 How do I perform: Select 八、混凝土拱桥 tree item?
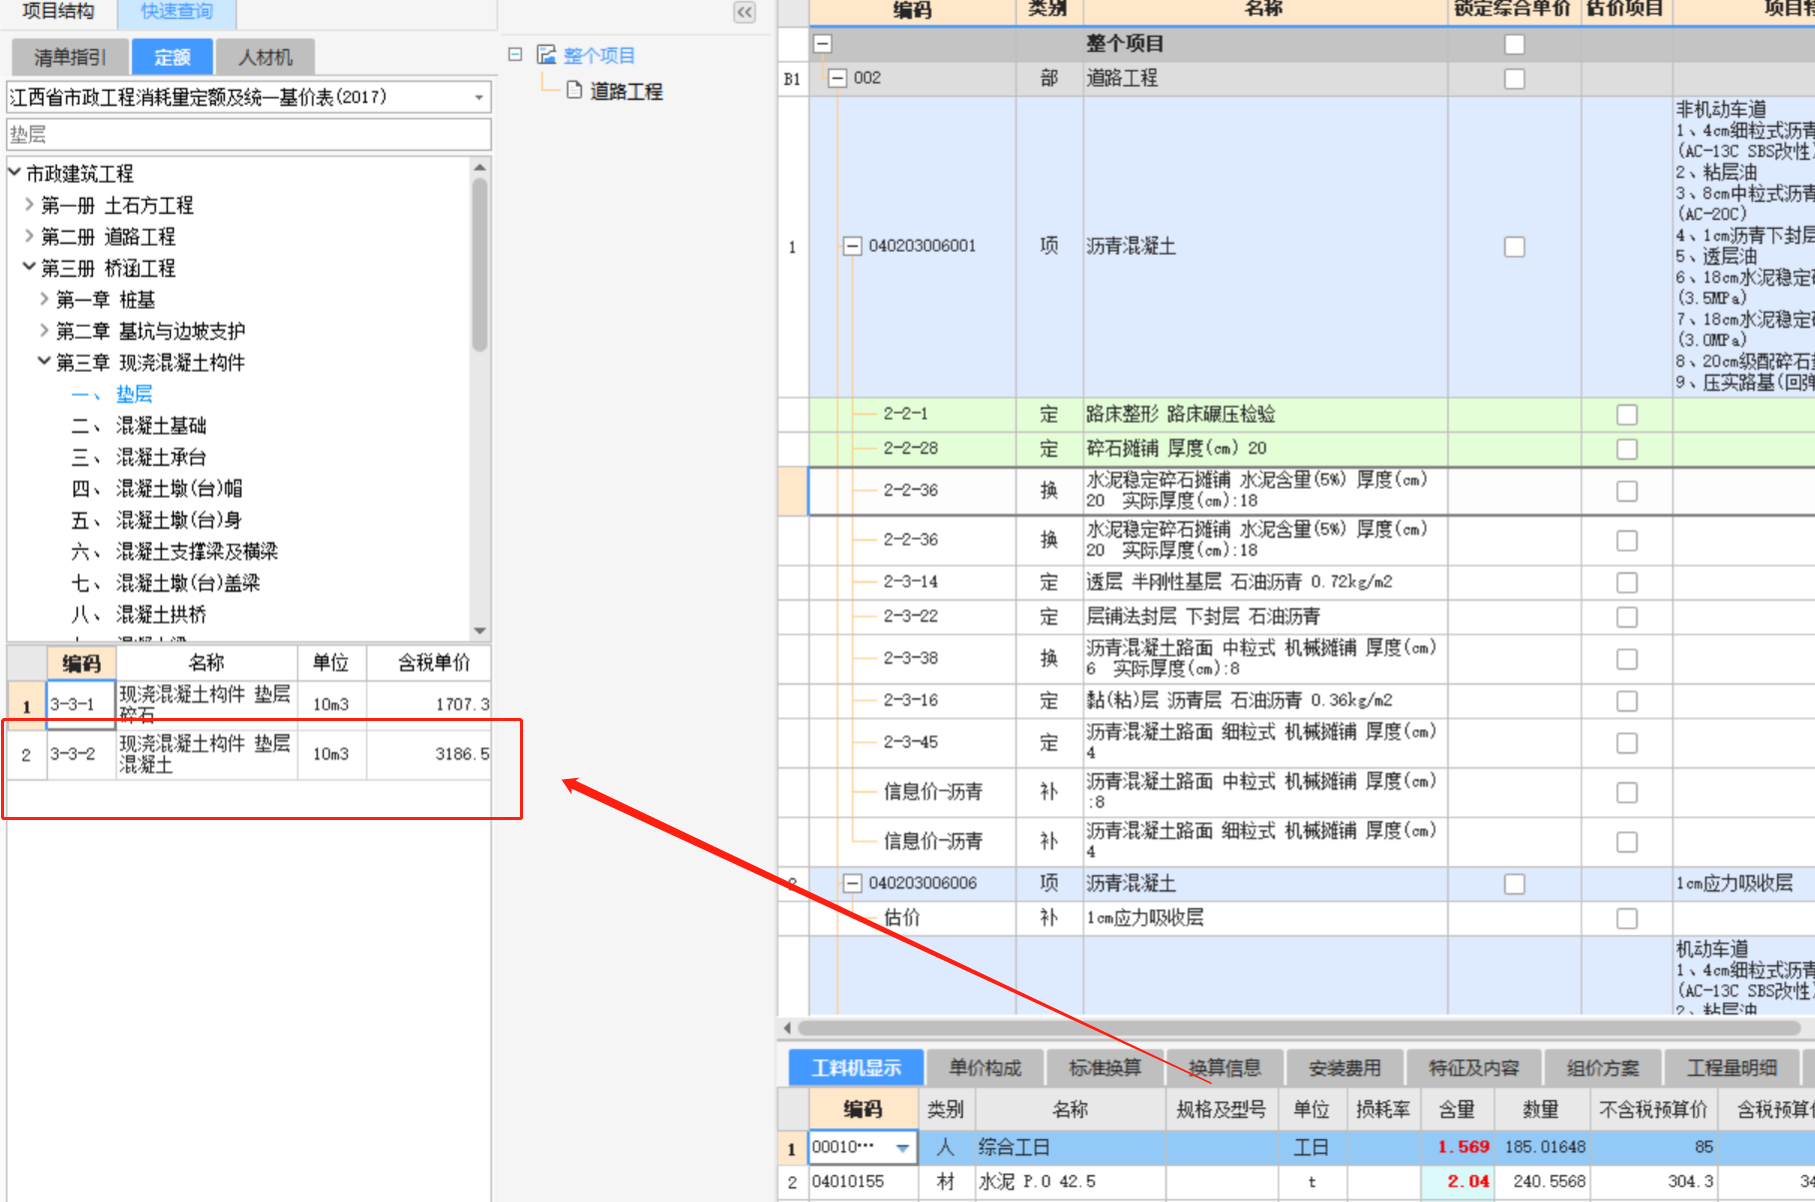pos(139,614)
